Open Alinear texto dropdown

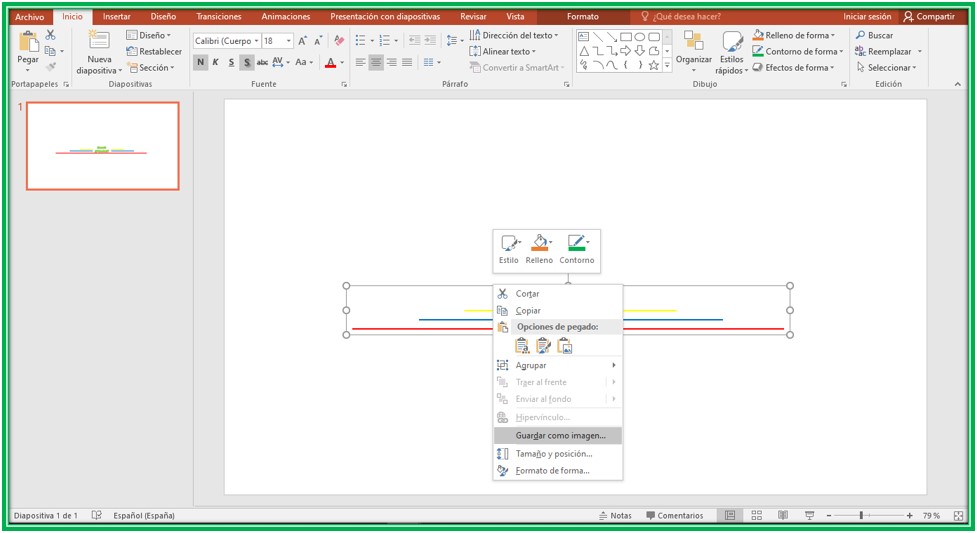(x=502, y=51)
